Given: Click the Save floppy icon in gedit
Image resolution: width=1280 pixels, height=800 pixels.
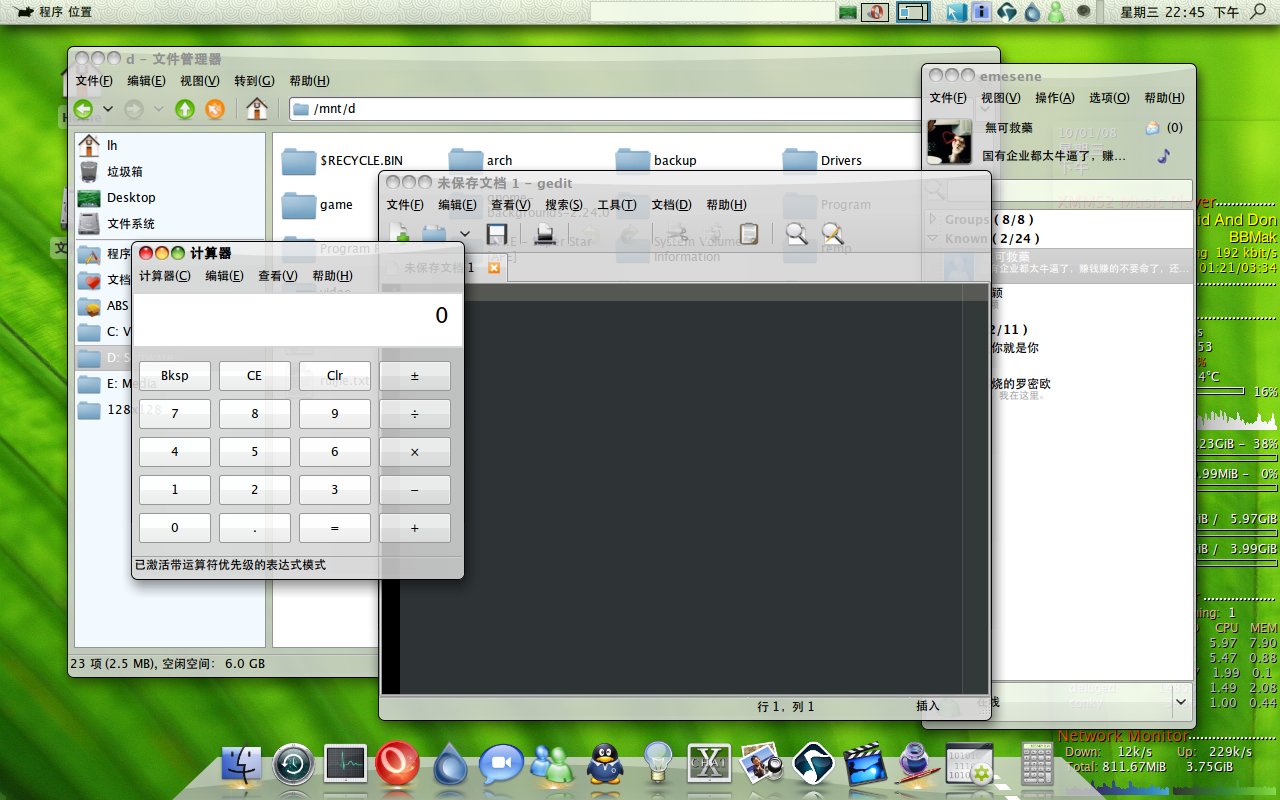Looking at the screenshot, I should point(497,235).
